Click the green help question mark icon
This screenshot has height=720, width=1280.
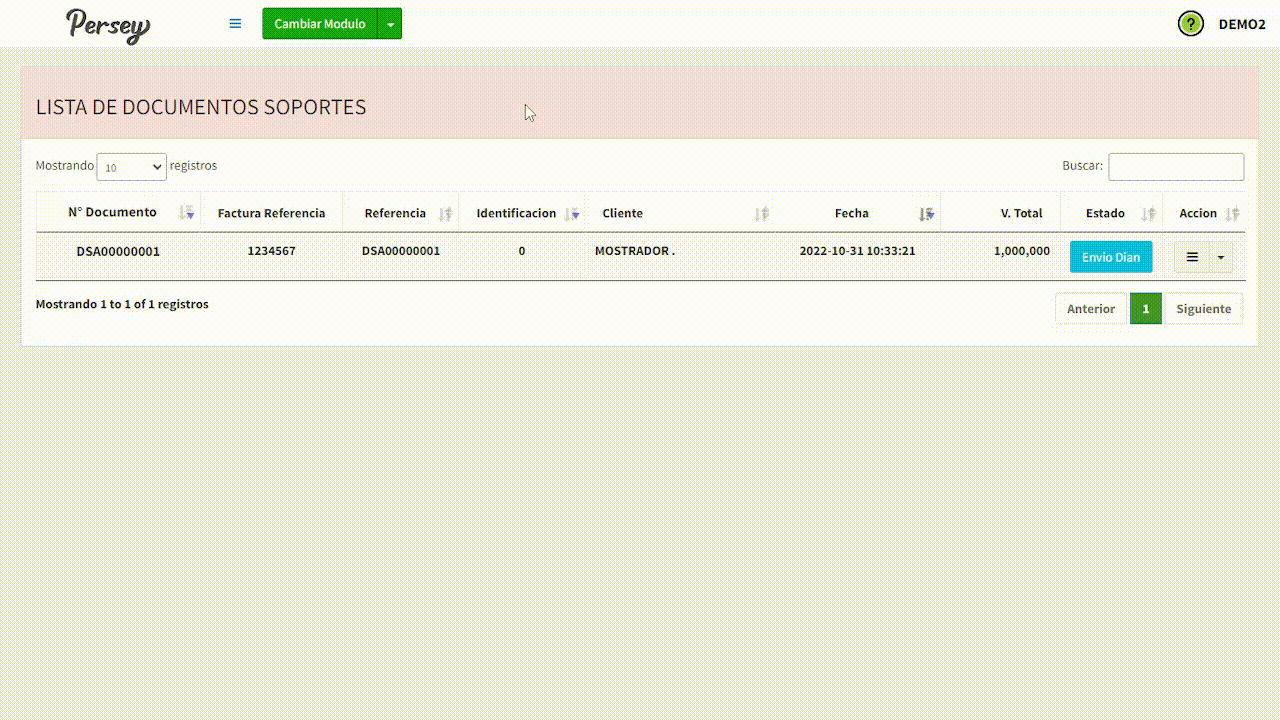(x=1190, y=24)
